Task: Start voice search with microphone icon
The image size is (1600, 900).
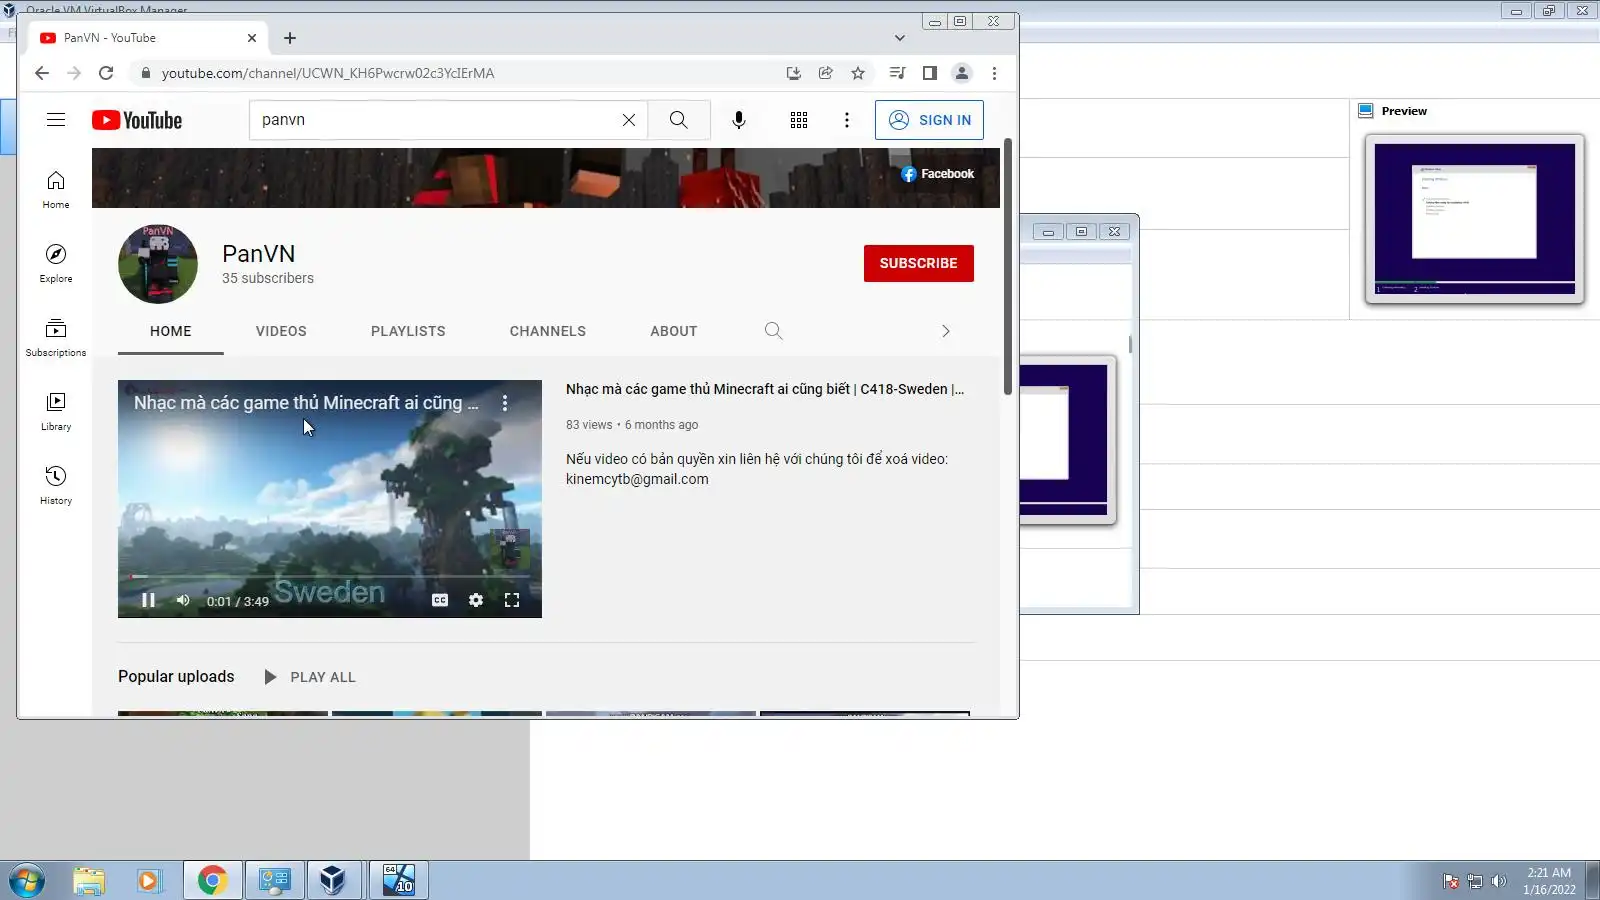Action: 739,120
